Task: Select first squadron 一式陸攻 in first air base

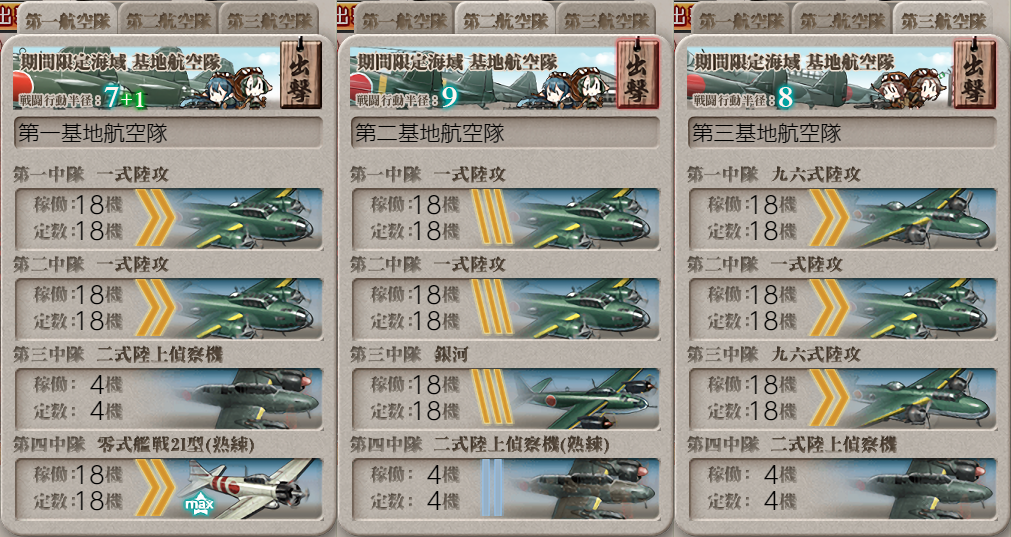Action: (168, 219)
